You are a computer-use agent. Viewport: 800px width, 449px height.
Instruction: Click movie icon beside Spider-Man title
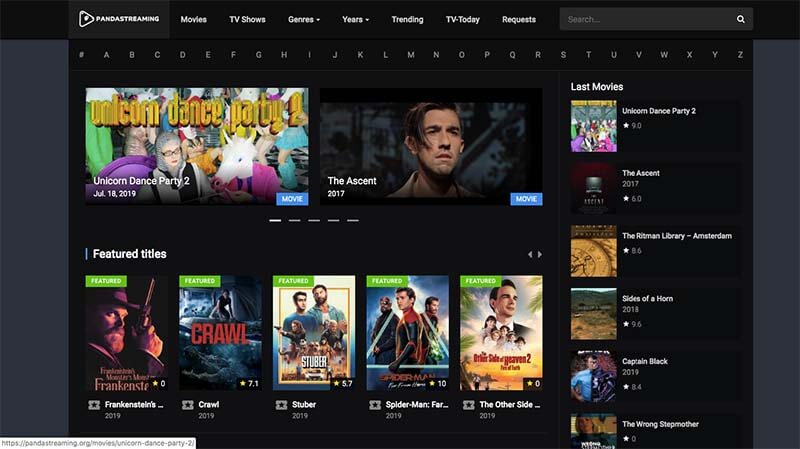pos(375,405)
